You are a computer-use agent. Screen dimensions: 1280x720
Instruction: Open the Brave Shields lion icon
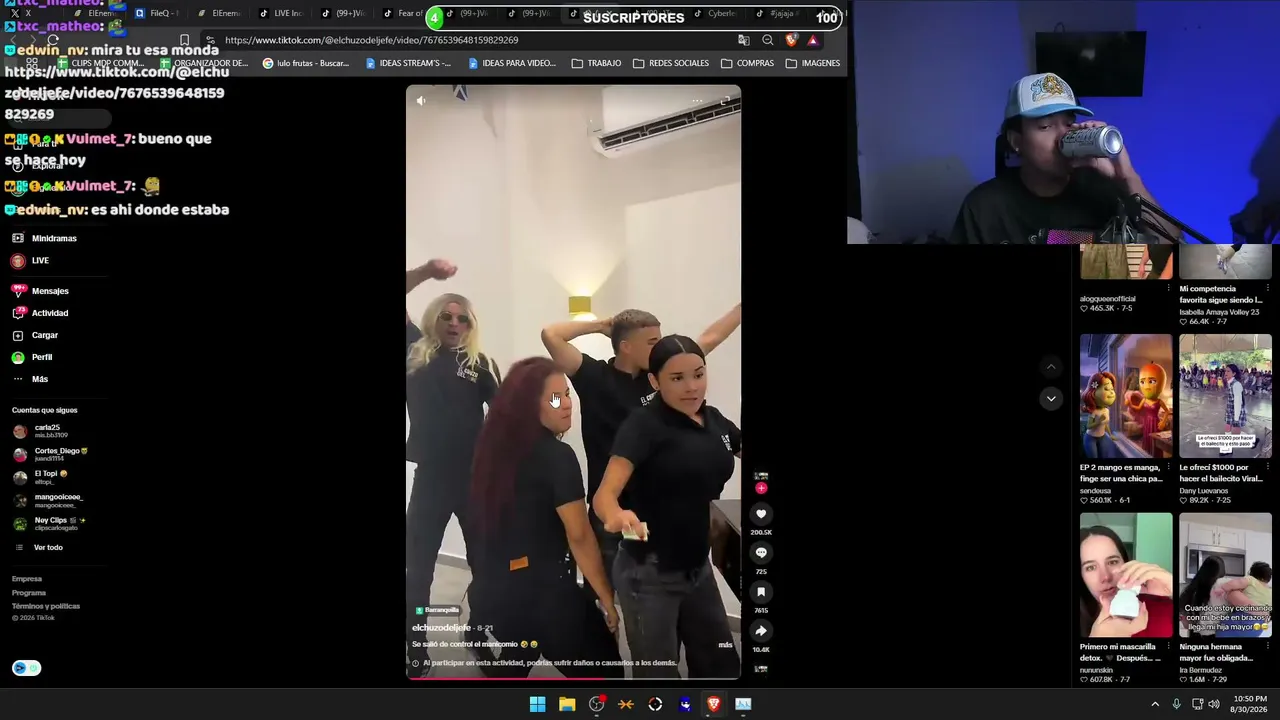[x=791, y=40]
